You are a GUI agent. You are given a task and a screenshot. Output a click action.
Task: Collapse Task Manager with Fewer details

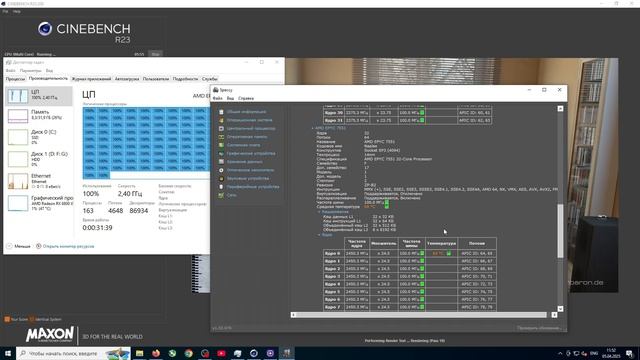[18, 246]
